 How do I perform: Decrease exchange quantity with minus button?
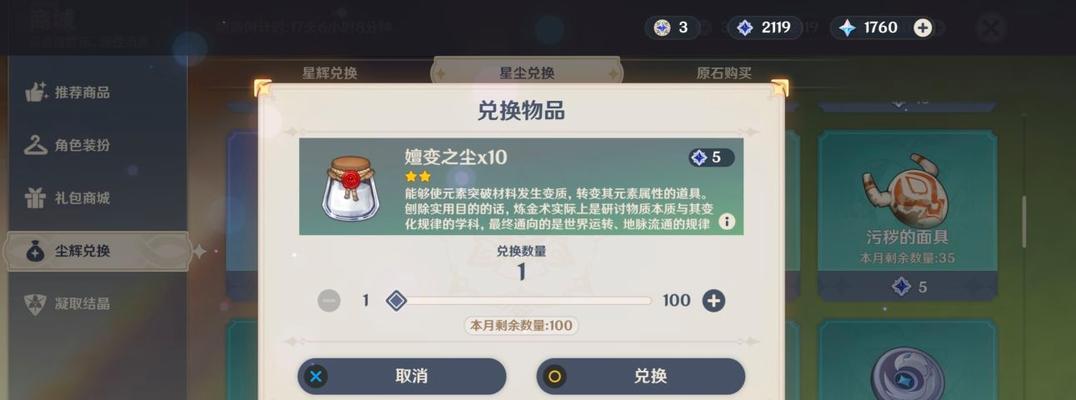[329, 301]
